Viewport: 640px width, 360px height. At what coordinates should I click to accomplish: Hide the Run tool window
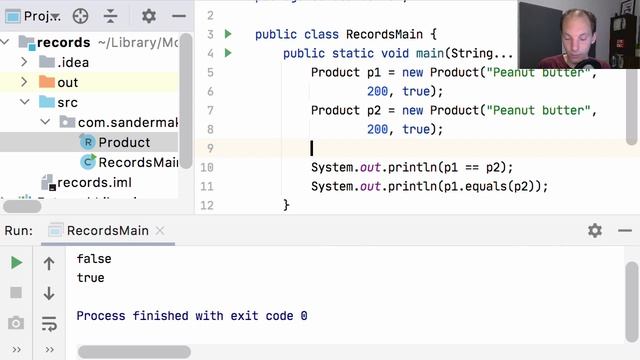tap(624, 231)
